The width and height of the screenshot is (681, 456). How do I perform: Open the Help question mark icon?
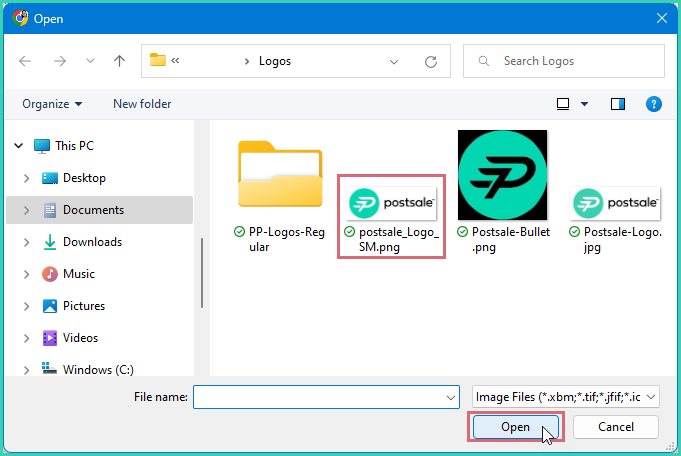(654, 104)
